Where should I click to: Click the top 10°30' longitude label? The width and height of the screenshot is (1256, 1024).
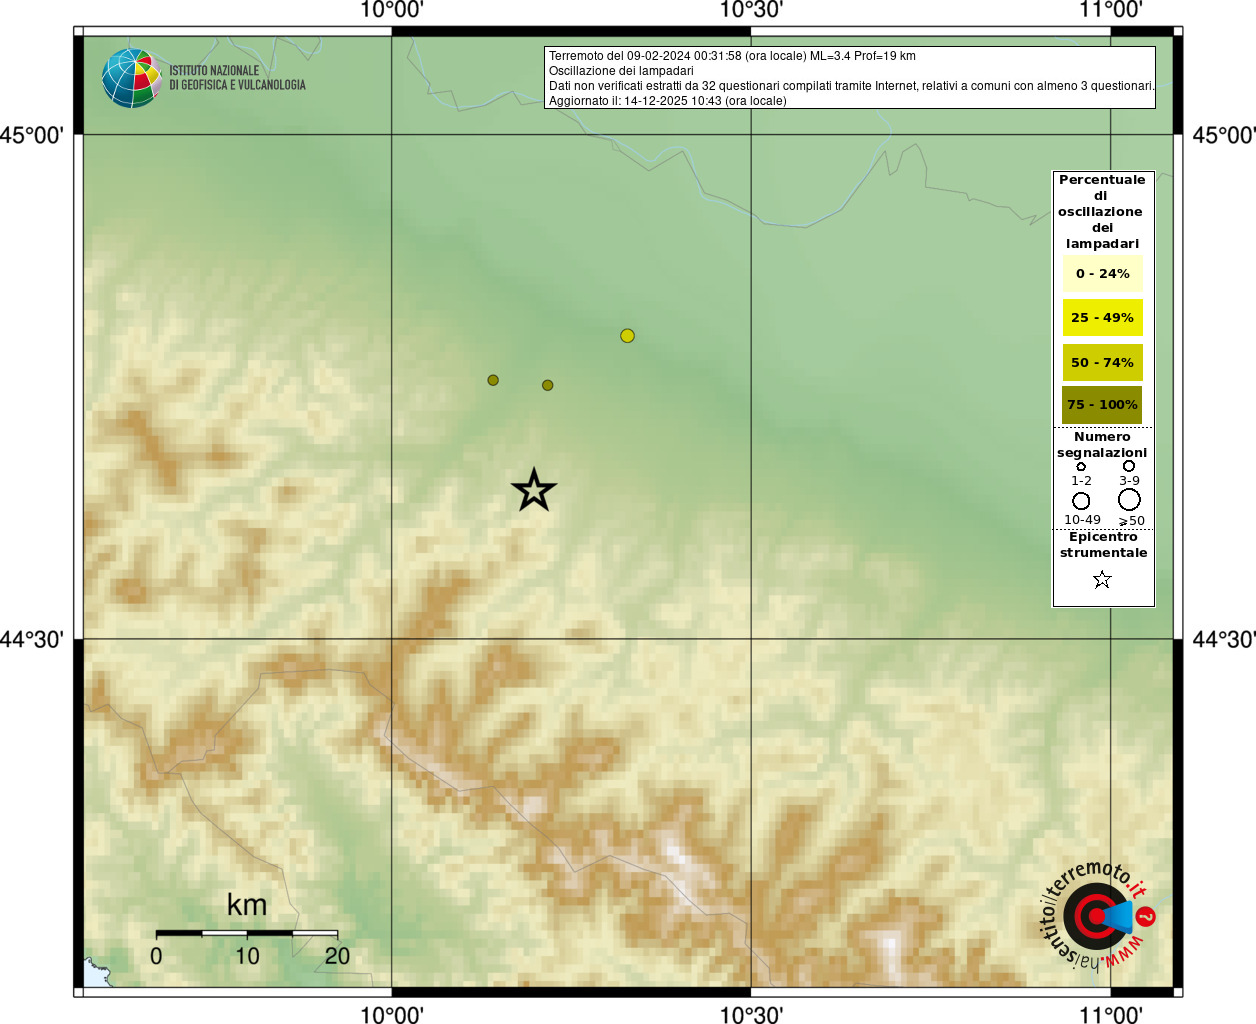[751, 10]
